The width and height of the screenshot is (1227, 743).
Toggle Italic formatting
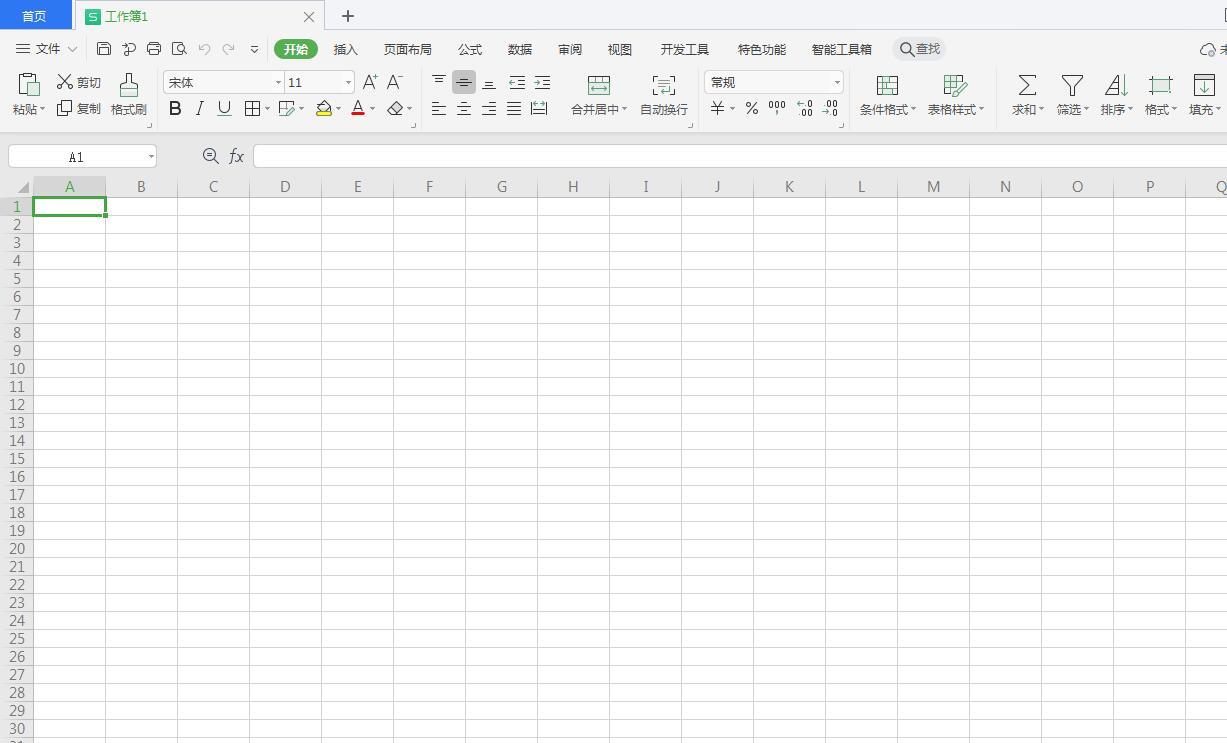199,108
